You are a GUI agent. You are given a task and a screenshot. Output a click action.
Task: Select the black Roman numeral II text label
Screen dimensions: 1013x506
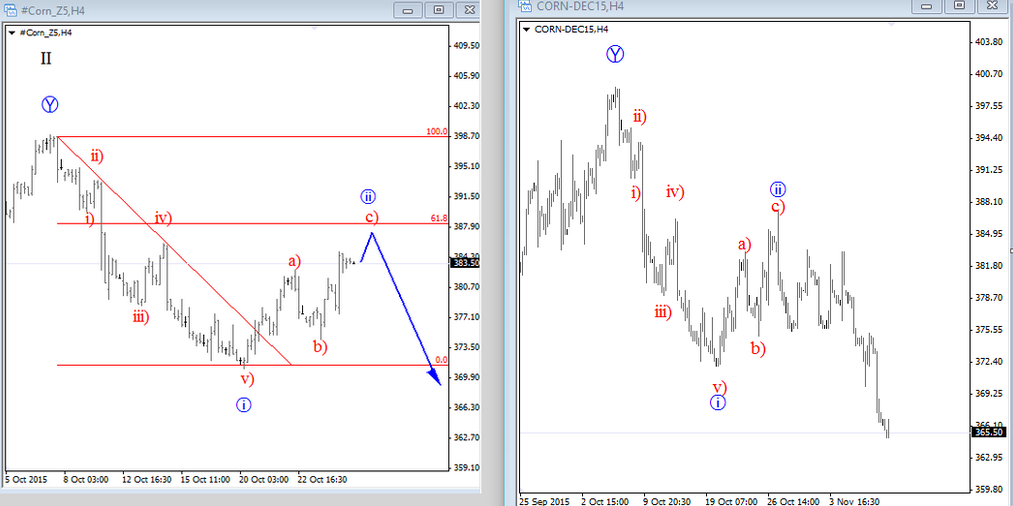tap(46, 58)
